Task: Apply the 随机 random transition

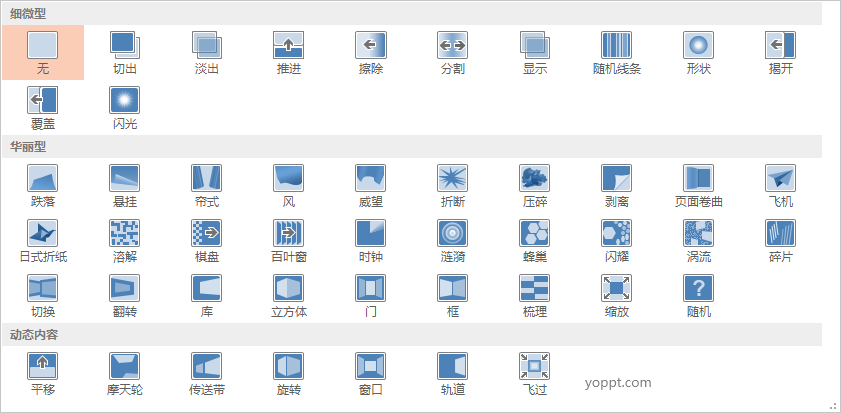Action: (x=698, y=295)
